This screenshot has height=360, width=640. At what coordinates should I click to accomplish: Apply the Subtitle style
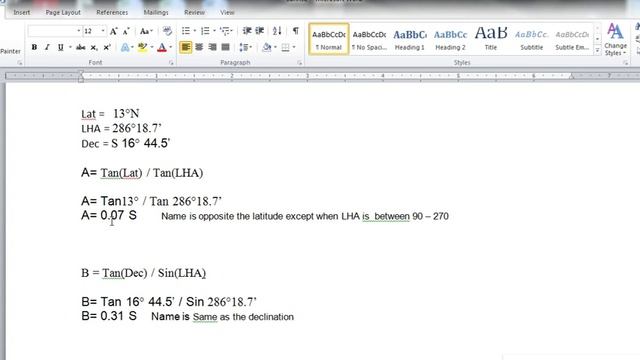531,40
